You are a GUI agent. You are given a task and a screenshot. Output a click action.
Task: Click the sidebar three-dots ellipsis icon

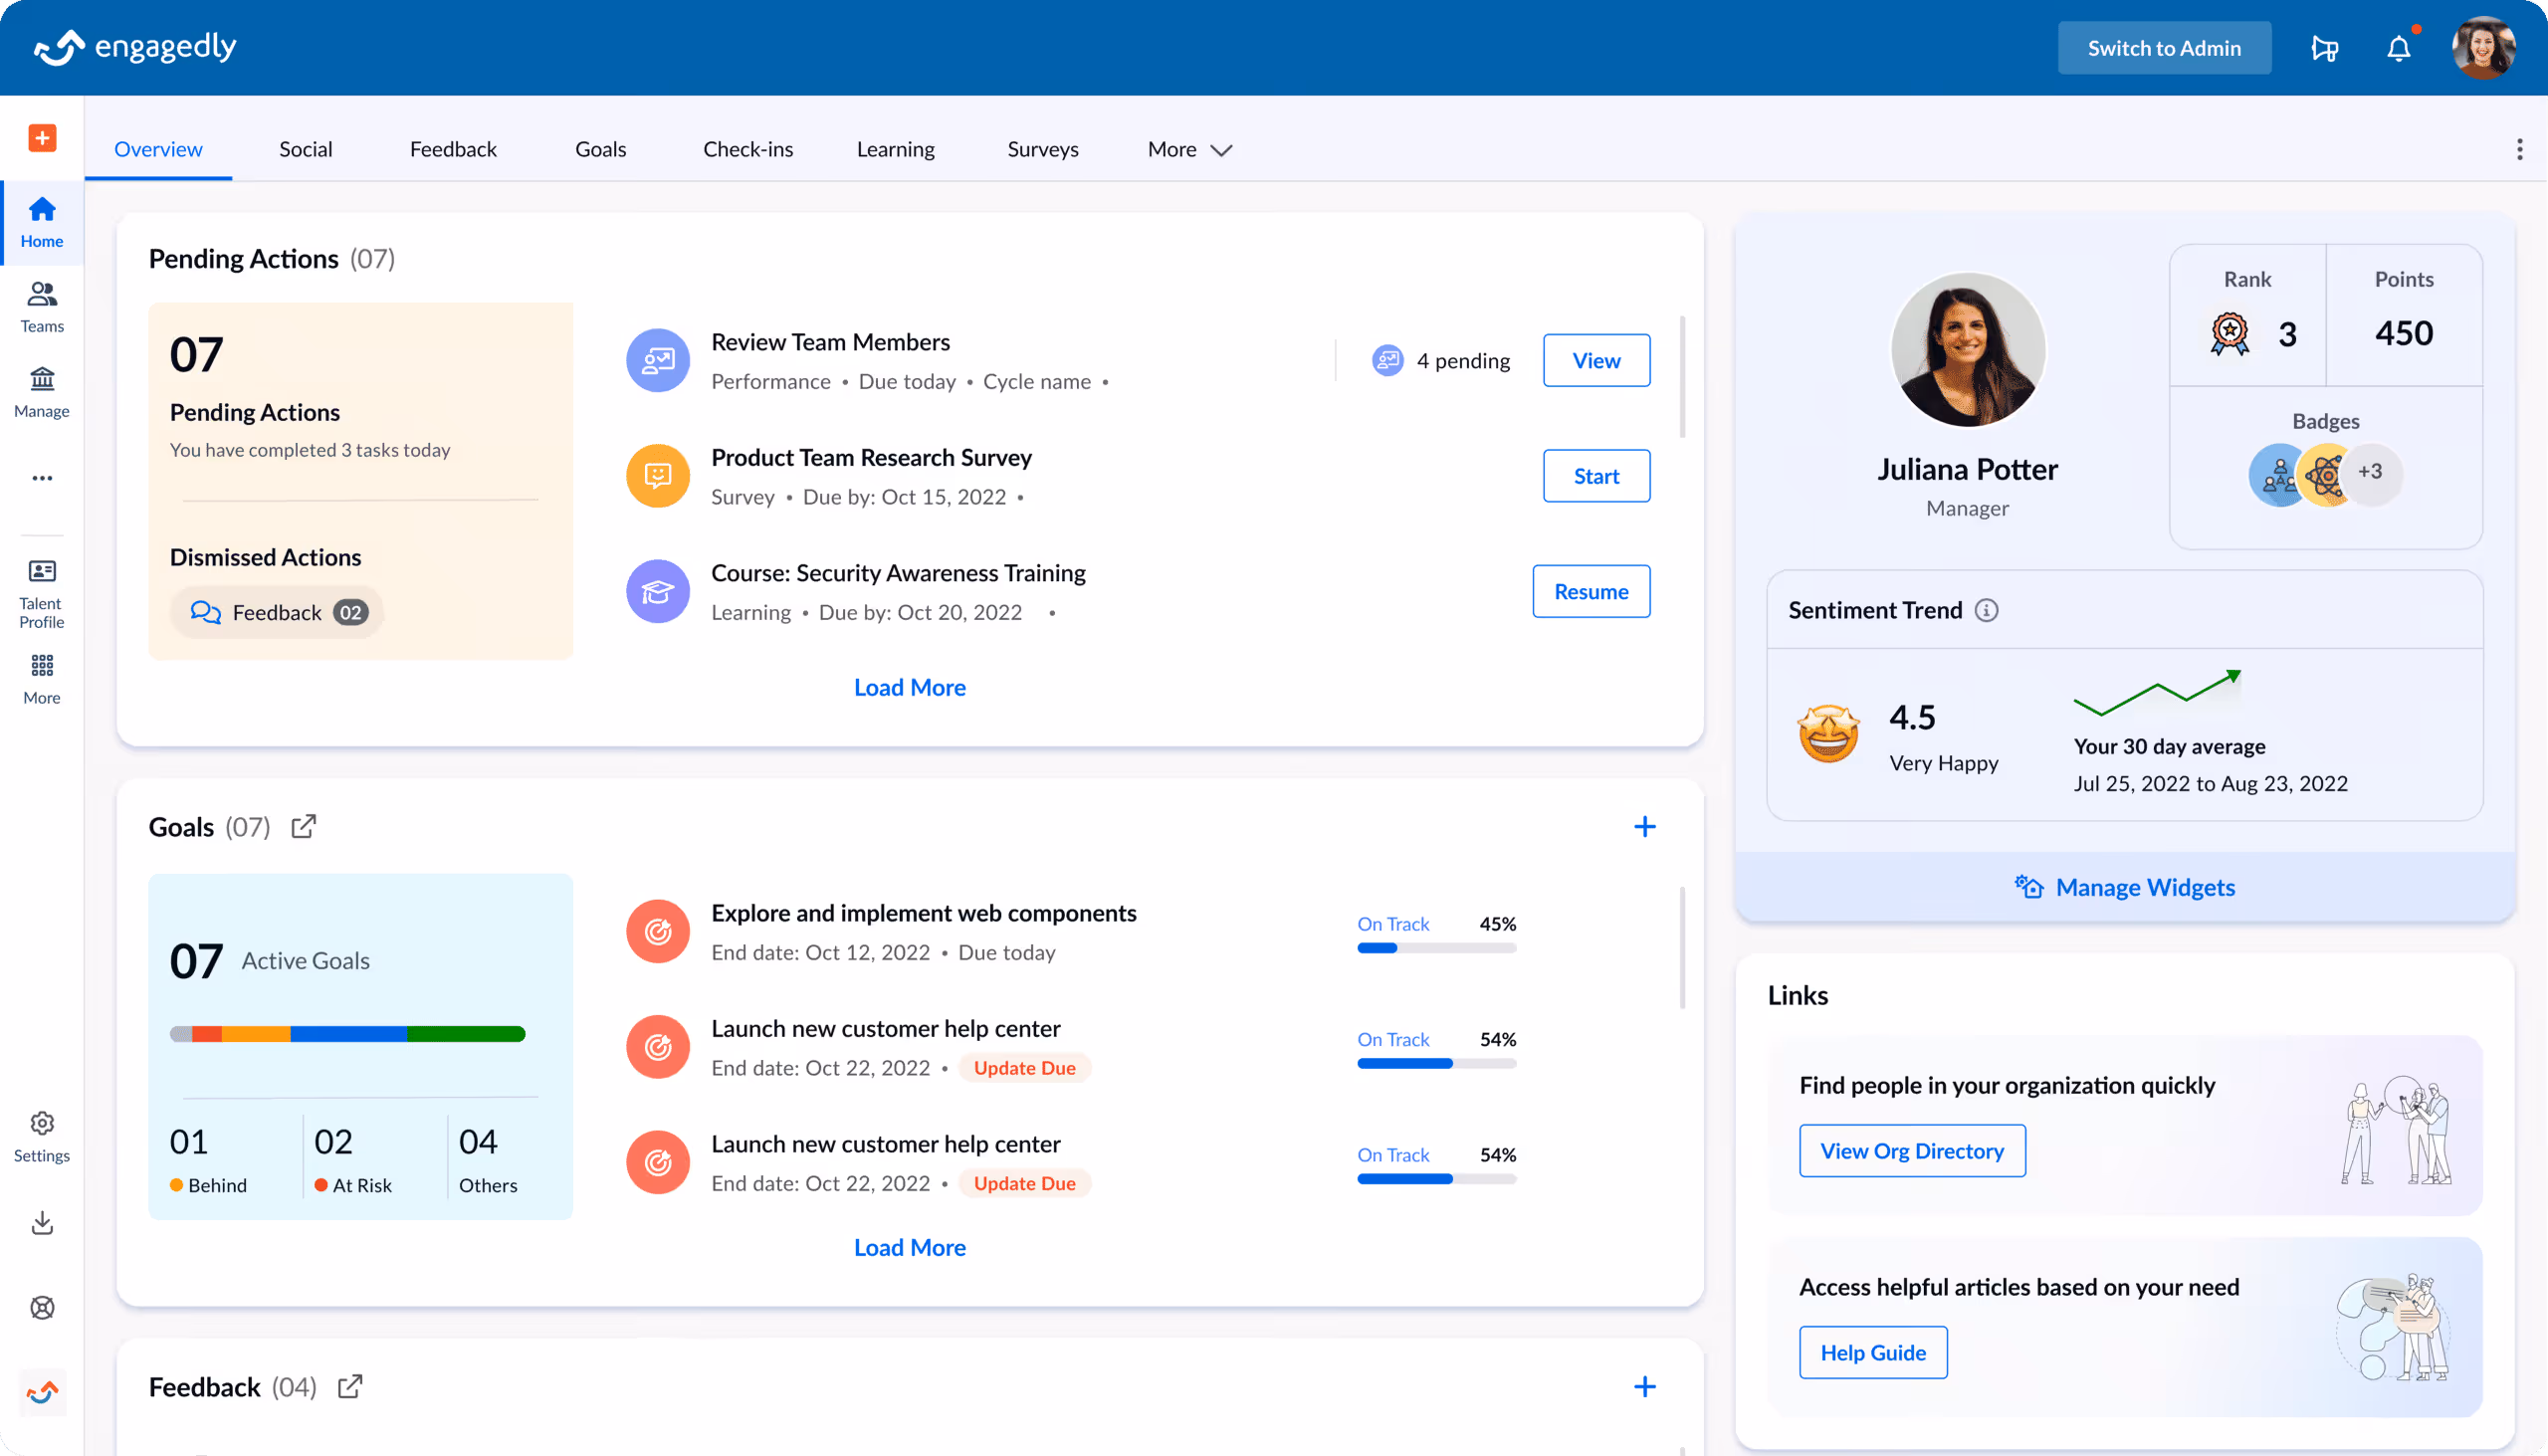(x=42, y=478)
